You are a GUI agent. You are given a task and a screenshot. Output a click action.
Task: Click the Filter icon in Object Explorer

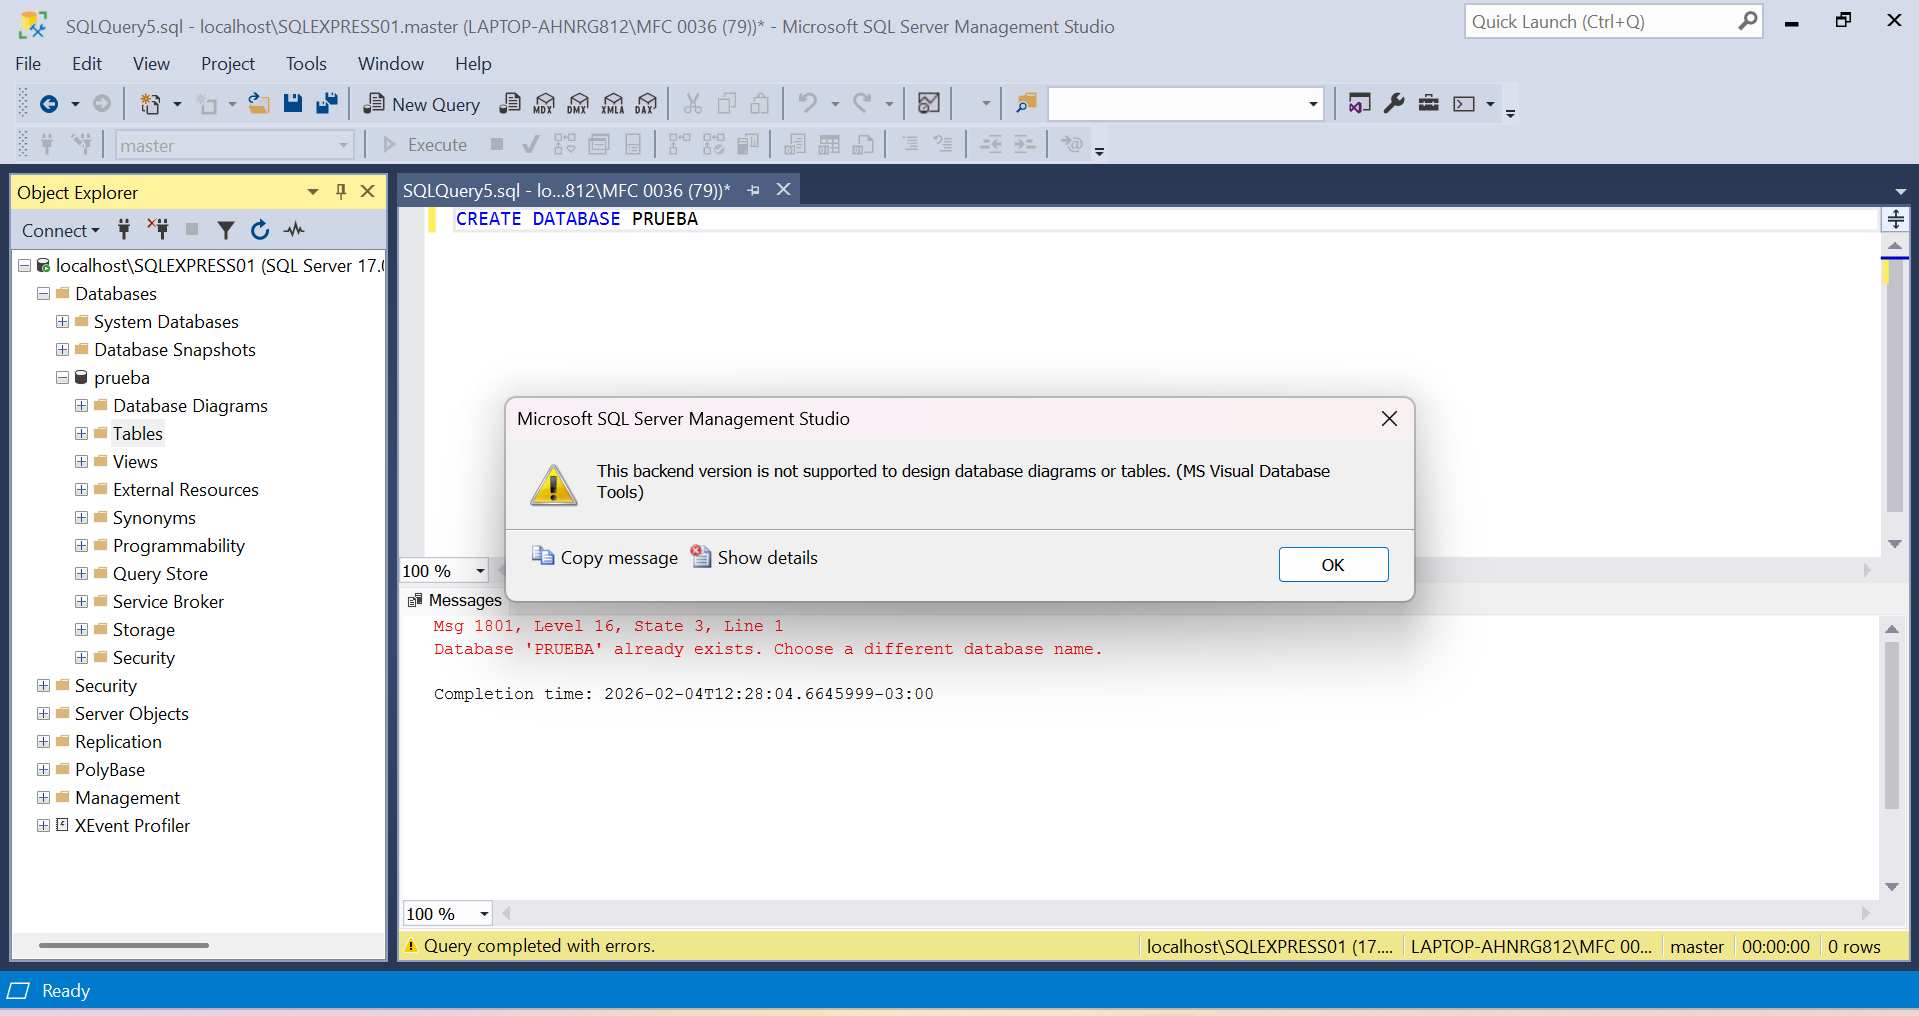[x=226, y=230]
